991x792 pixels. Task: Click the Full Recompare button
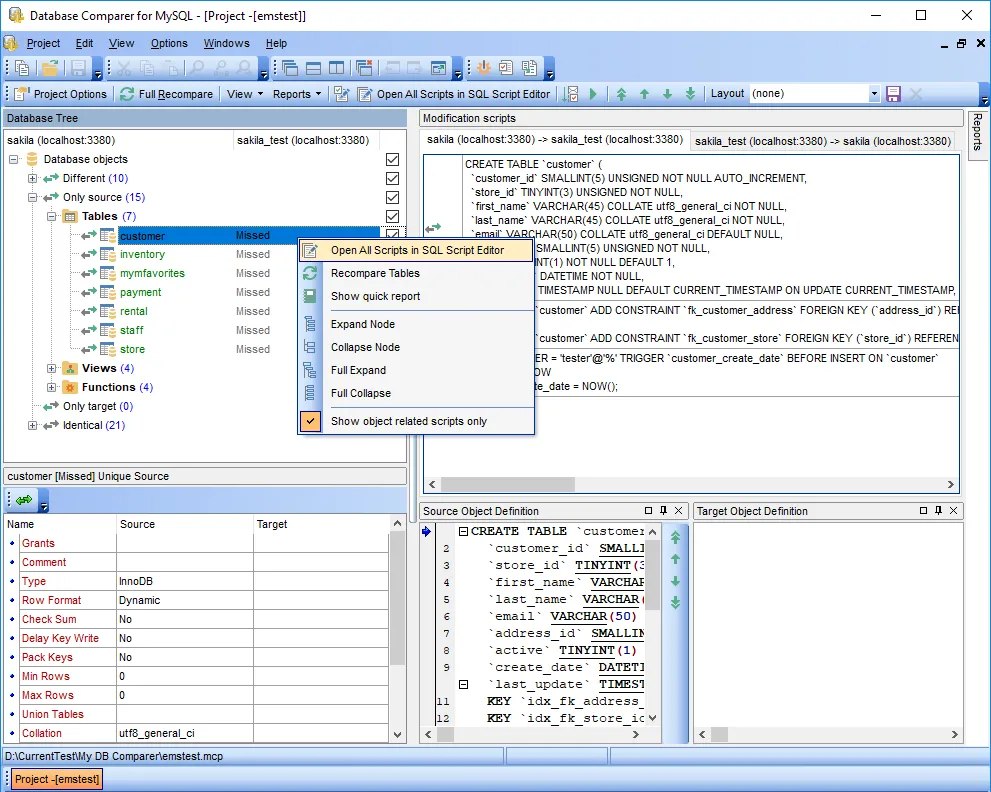coord(166,94)
